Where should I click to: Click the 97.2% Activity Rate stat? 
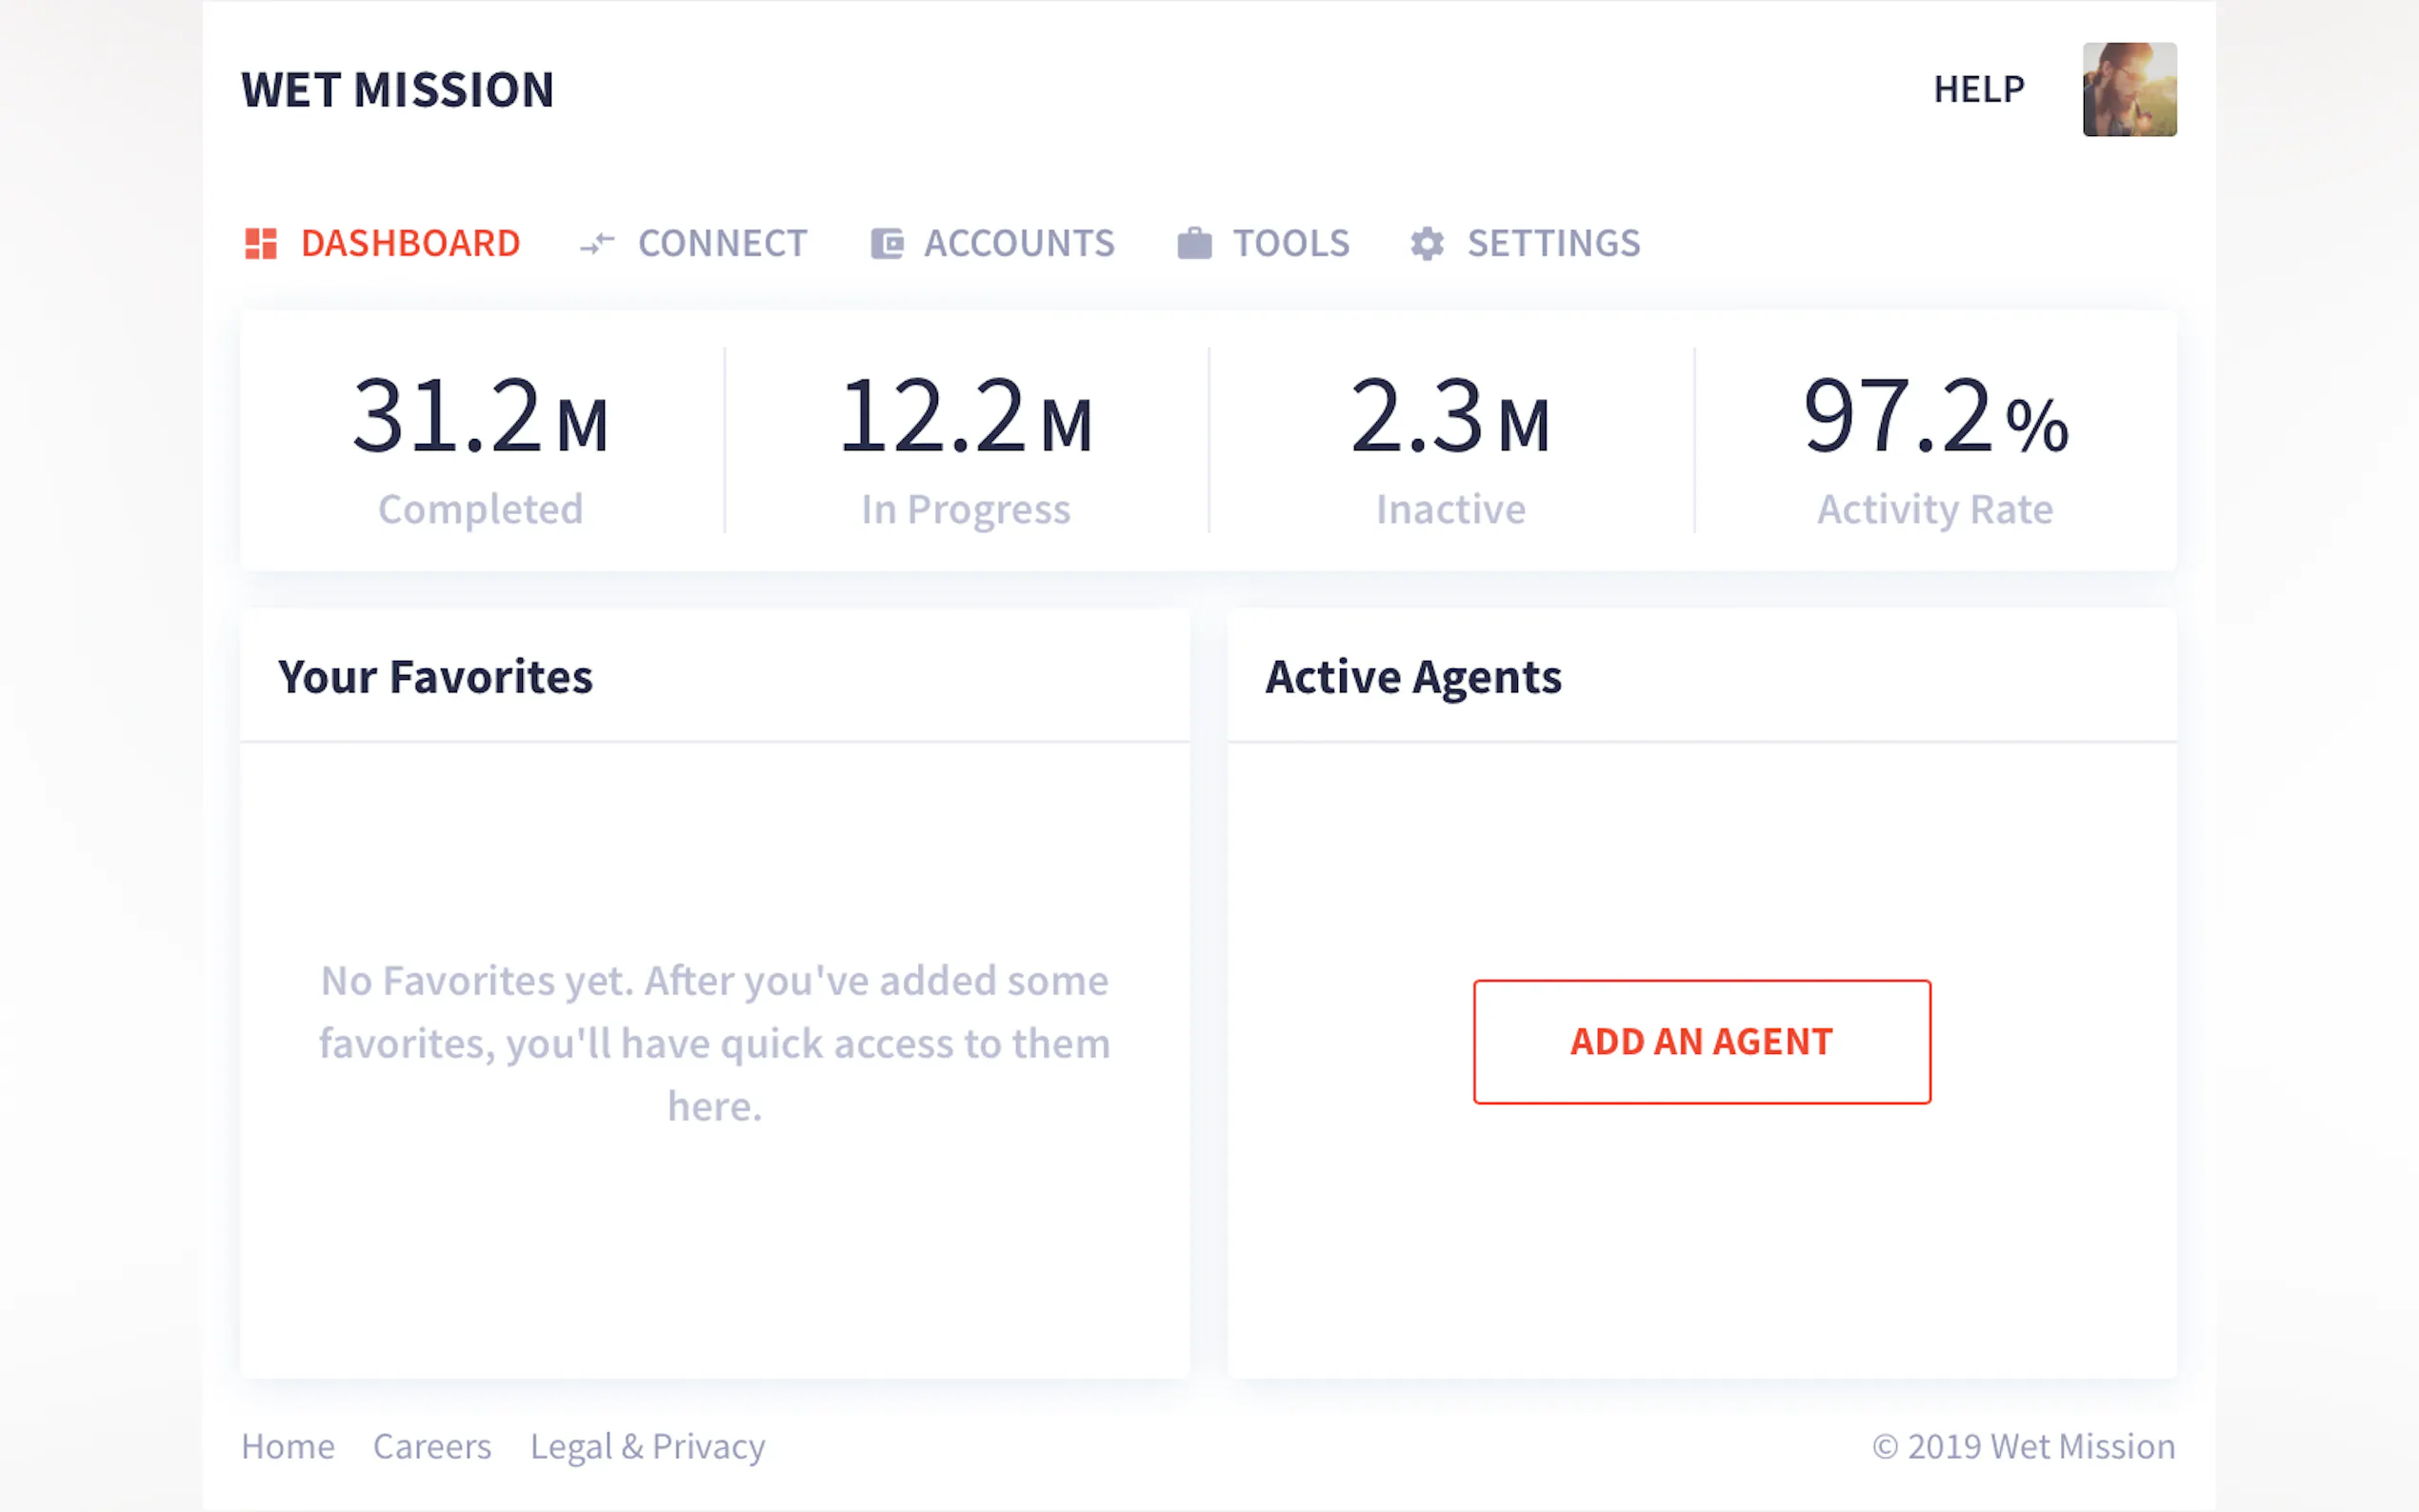click(x=1935, y=442)
